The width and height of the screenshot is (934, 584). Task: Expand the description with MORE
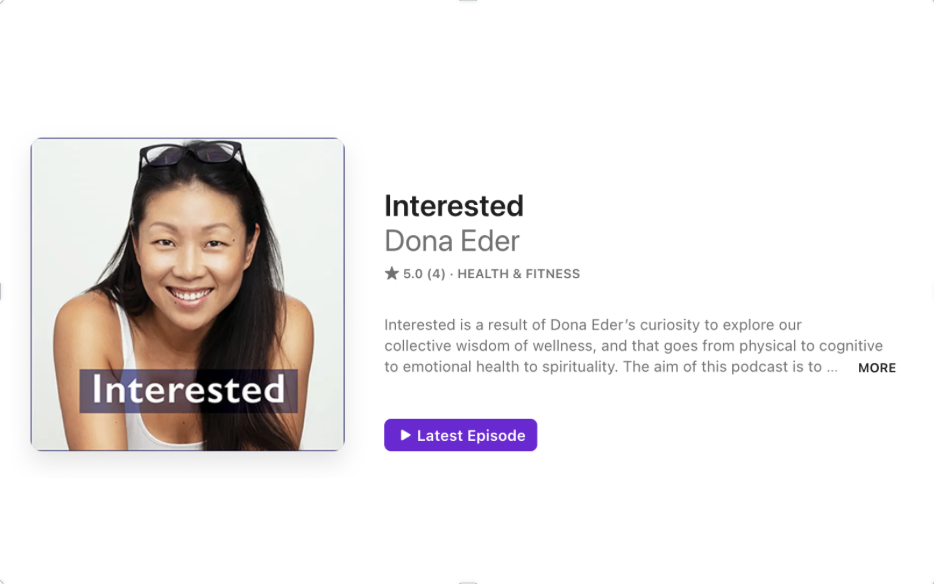point(877,368)
